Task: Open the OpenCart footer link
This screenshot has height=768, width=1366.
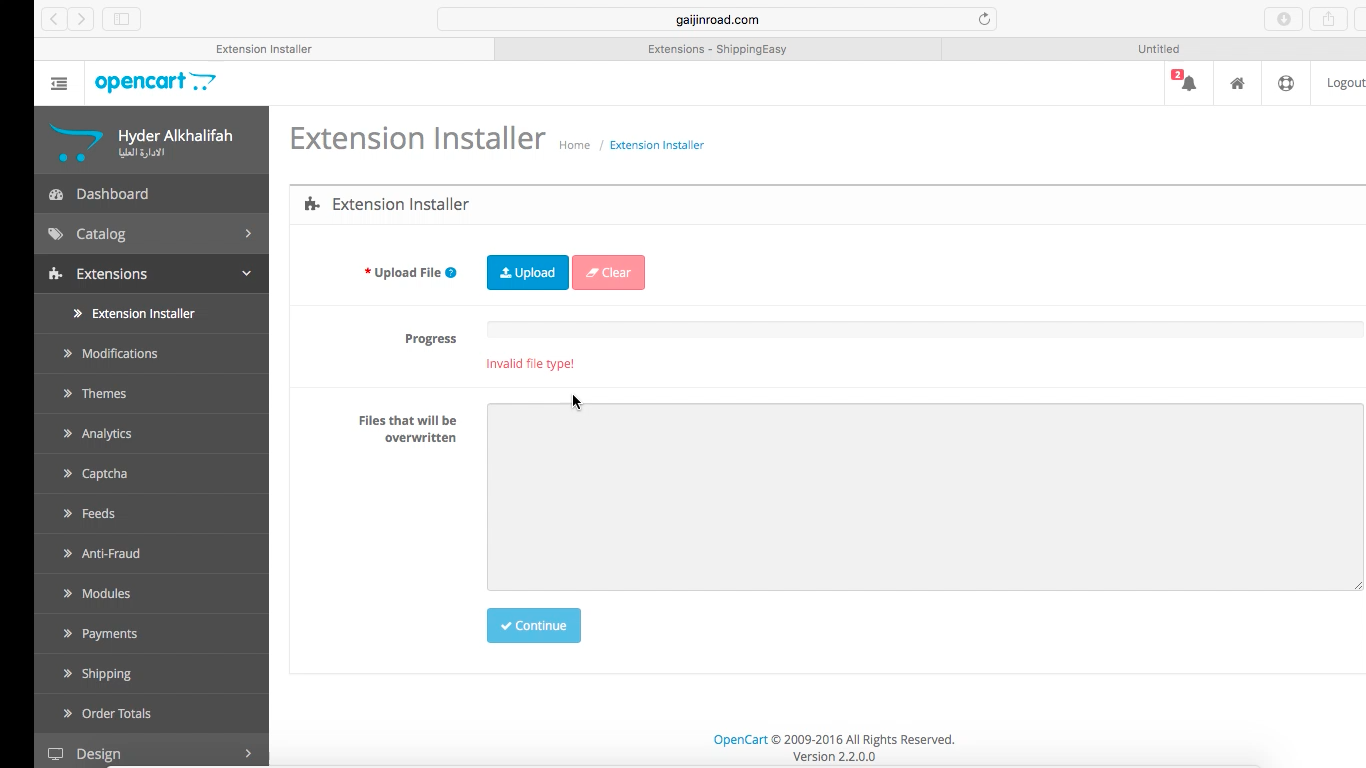Action: pyautogui.click(x=741, y=740)
